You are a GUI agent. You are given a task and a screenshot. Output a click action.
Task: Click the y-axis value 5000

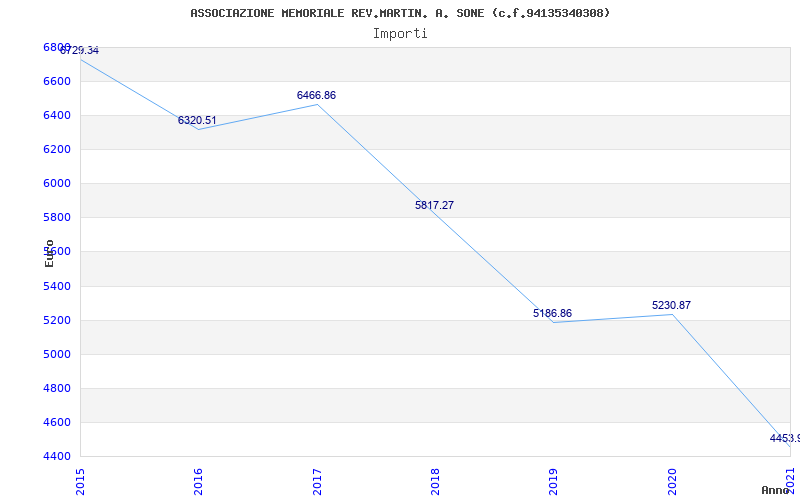tap(57, 355)
